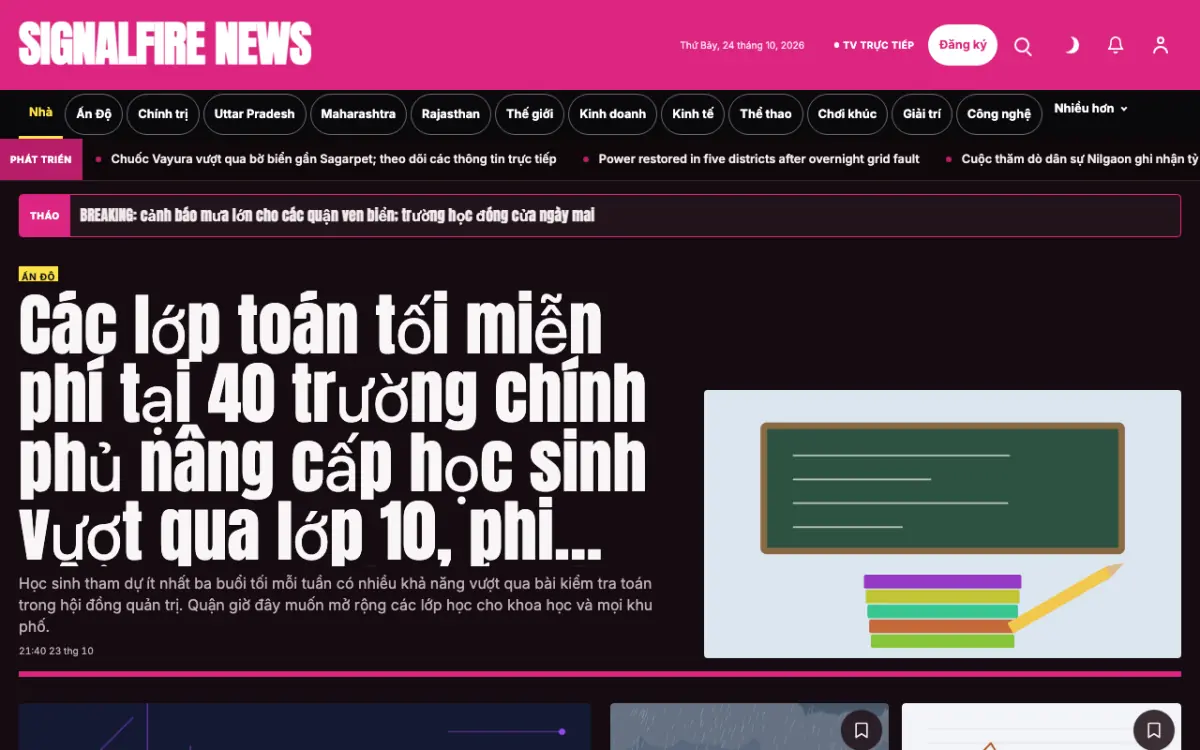Click the THẢO breaking label

[x=44, y=216]
